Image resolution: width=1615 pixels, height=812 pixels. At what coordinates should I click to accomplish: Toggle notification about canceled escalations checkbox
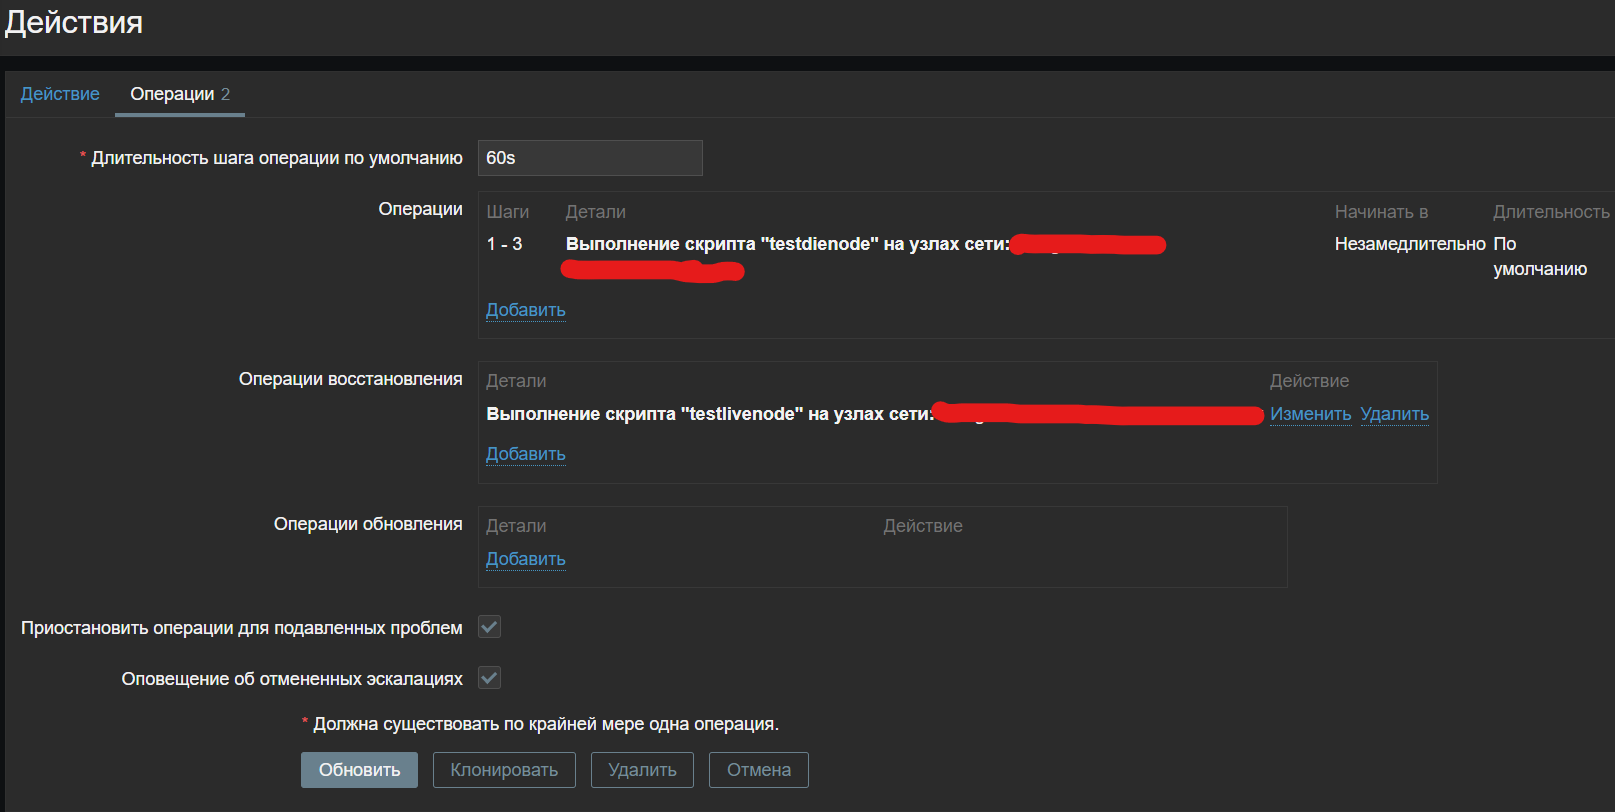click(489, 678)
